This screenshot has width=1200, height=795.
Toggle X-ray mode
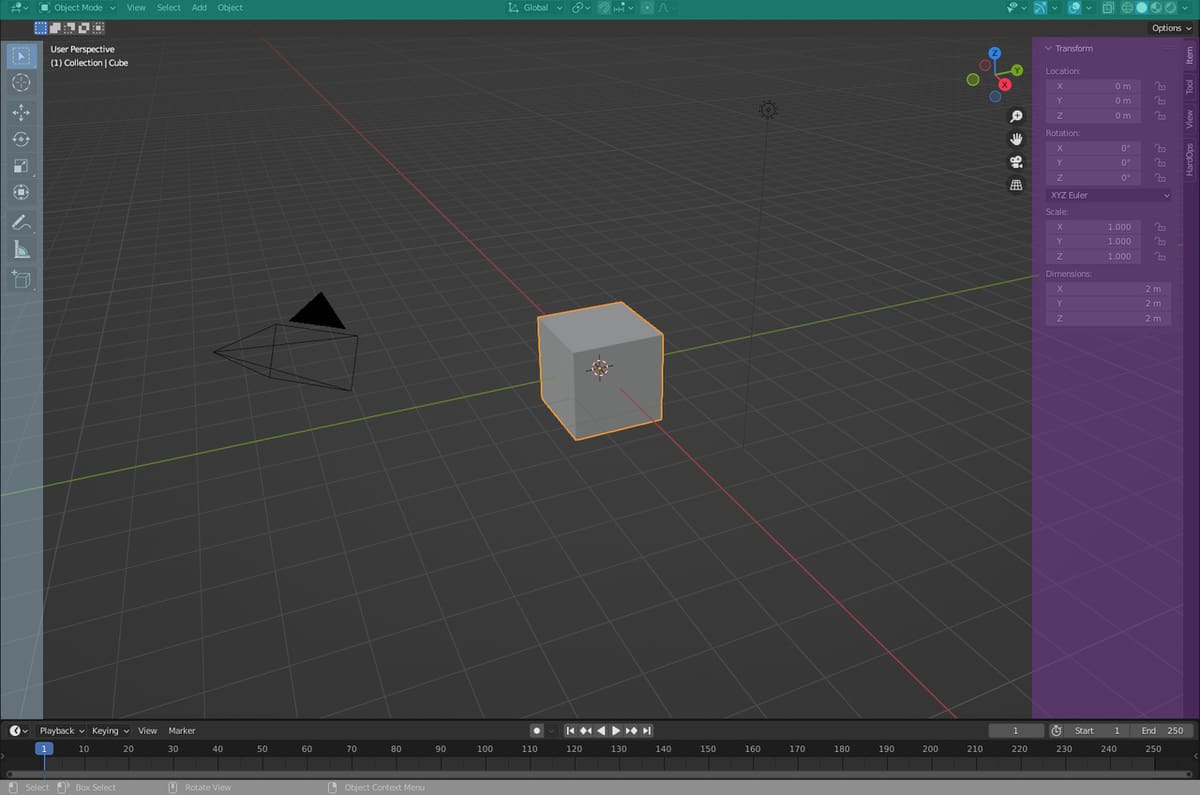pos(1108,8)
